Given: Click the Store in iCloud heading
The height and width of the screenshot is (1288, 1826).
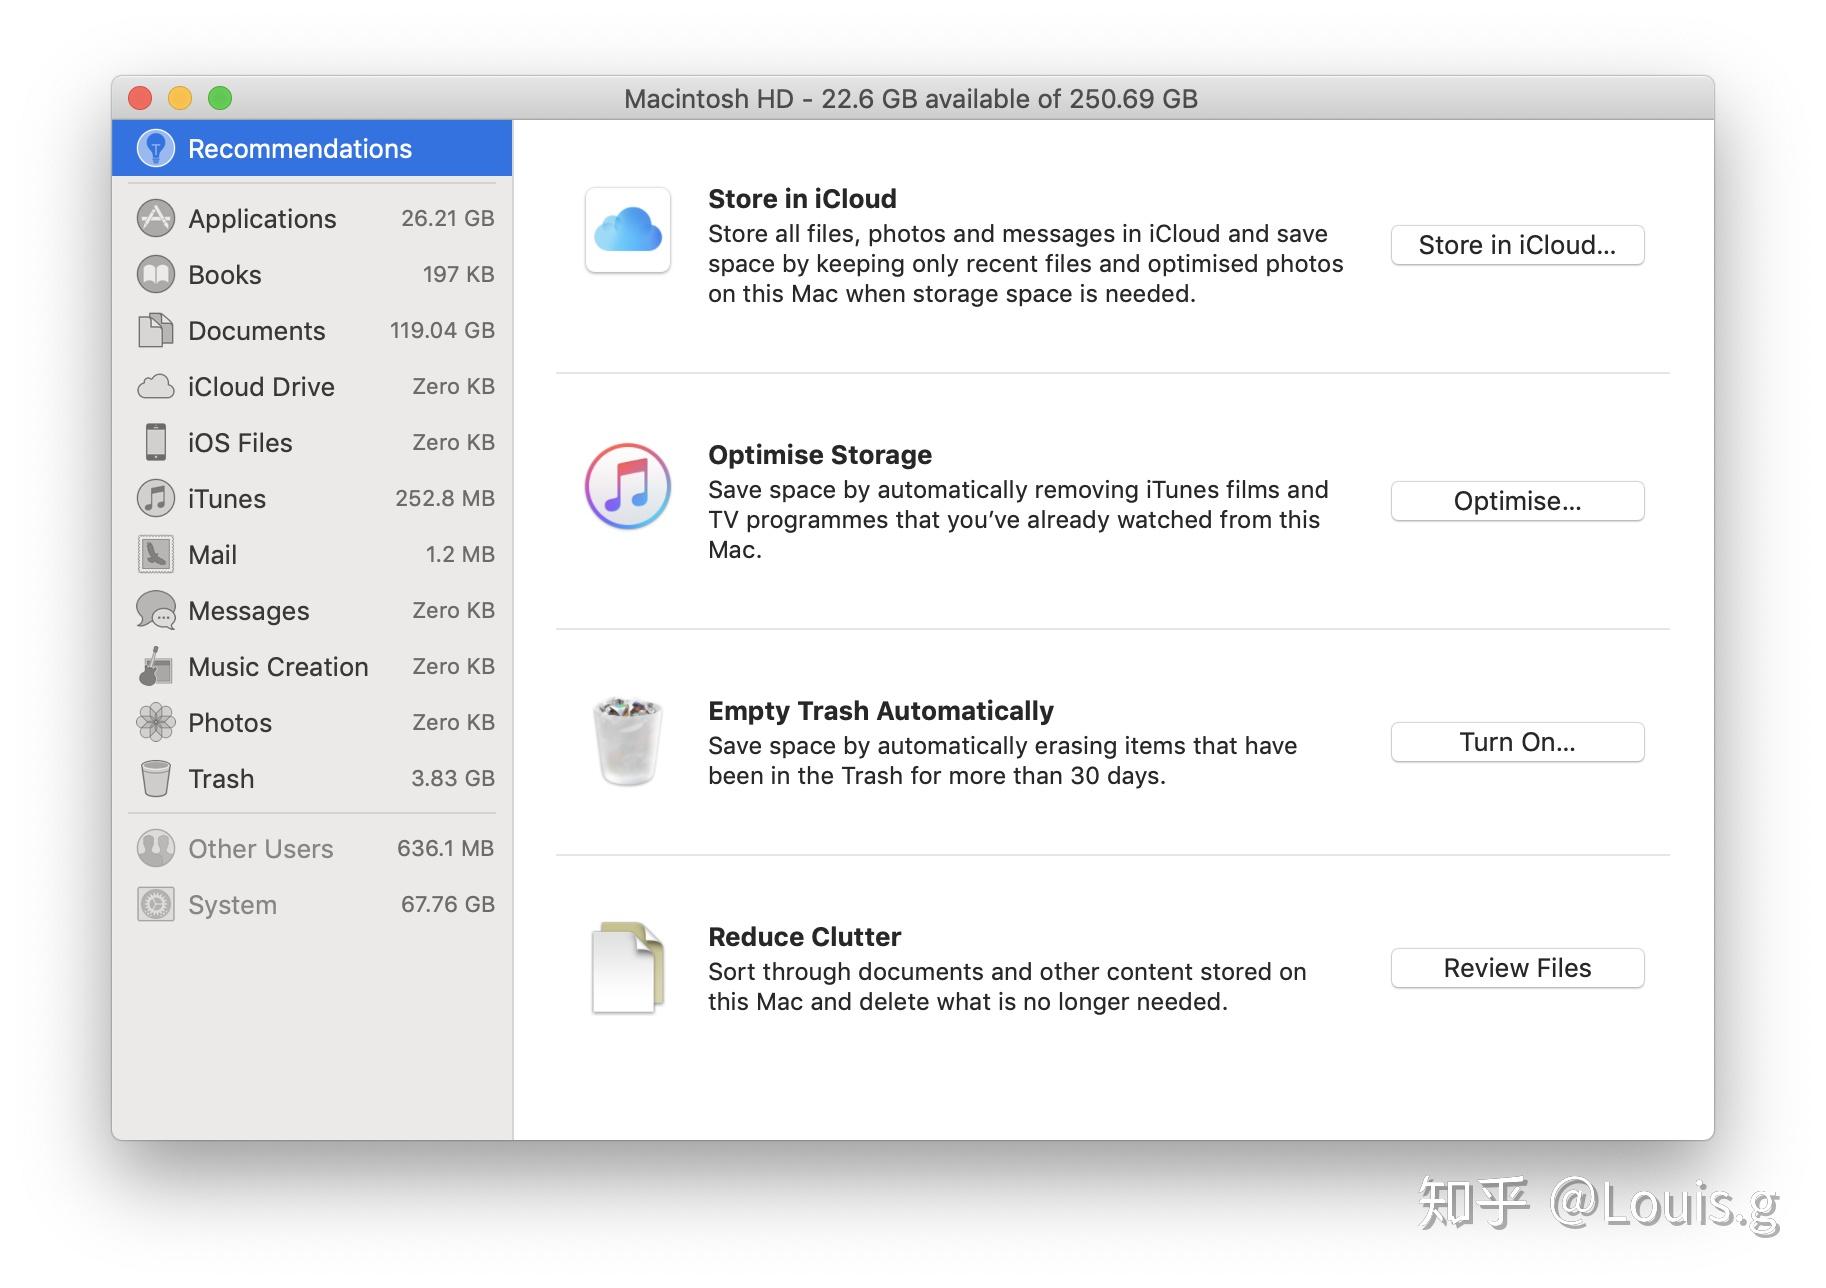Looking at the screenshot, I should click(802, 199).
